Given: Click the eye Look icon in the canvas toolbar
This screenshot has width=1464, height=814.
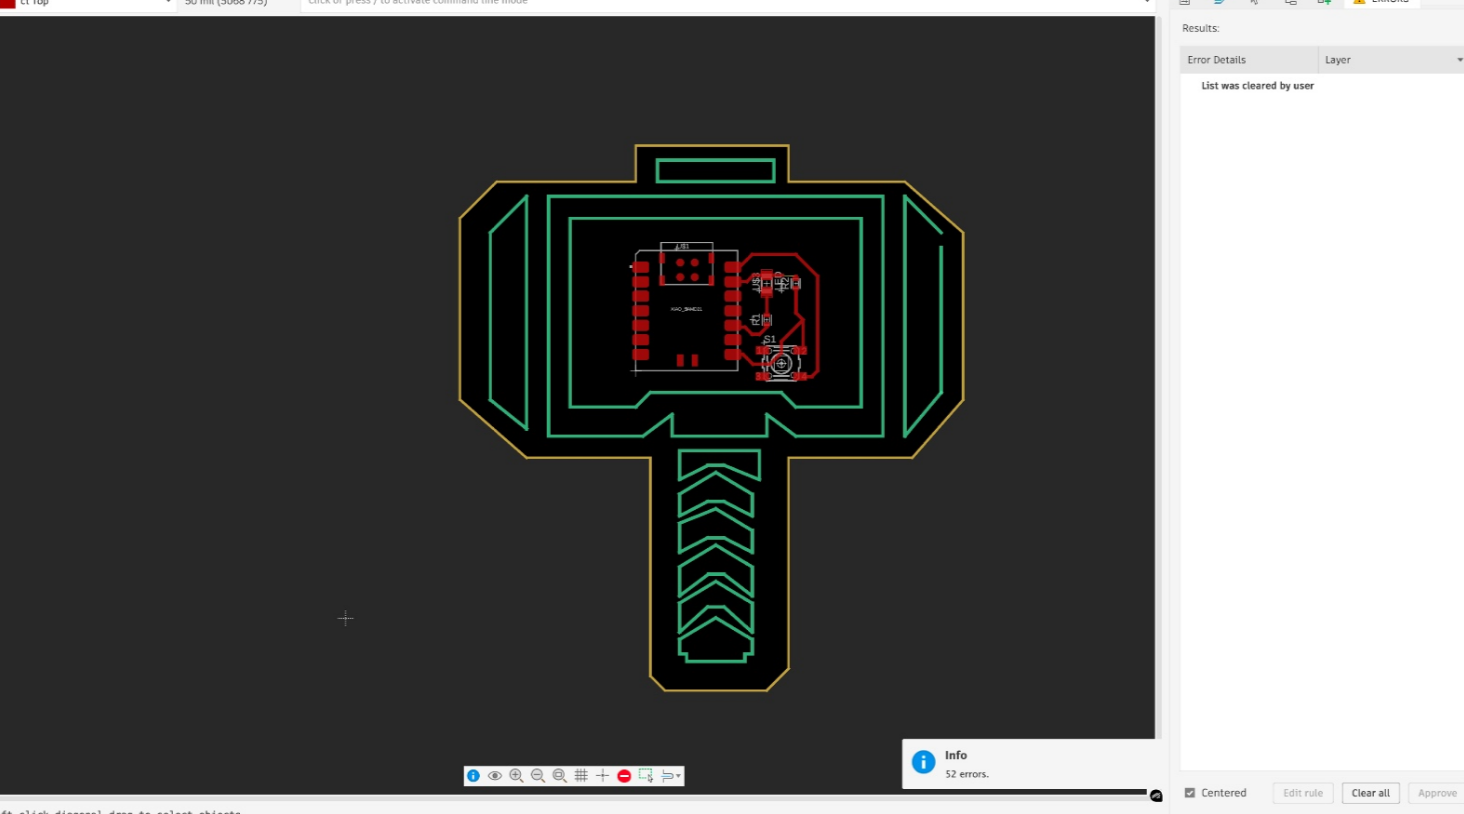Looking at the screenshot, I should pos(495,776).
